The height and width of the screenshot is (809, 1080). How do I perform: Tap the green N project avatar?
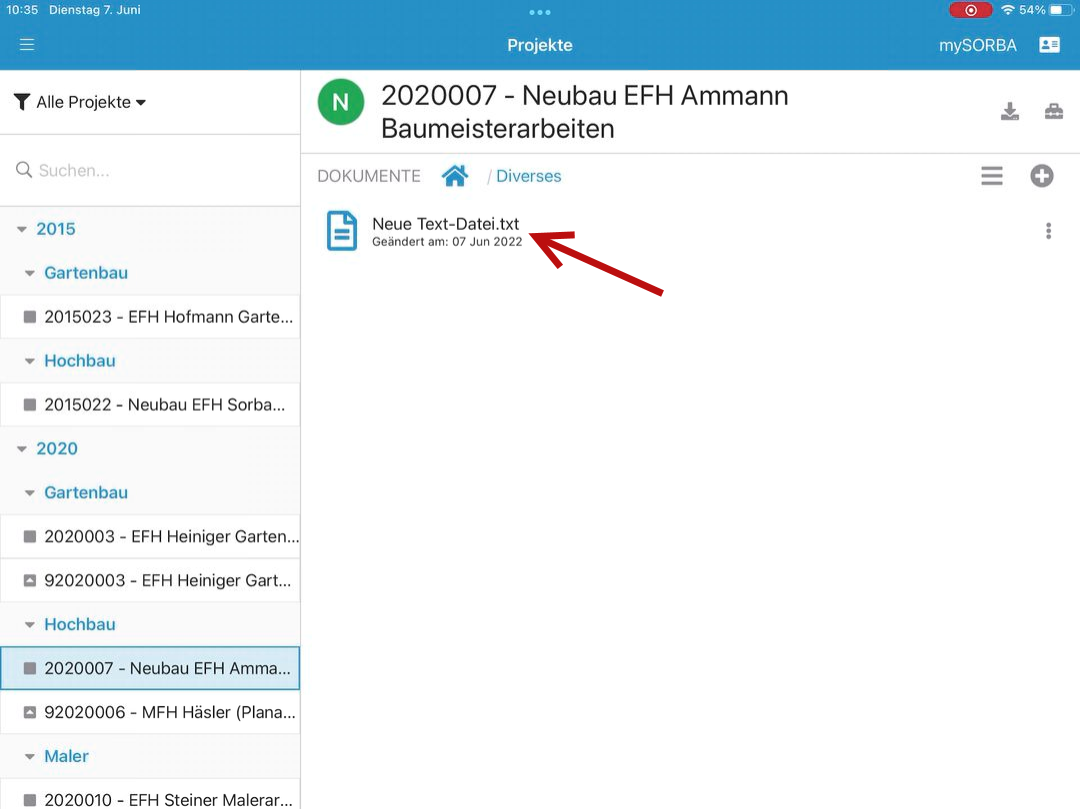[340, 102]
